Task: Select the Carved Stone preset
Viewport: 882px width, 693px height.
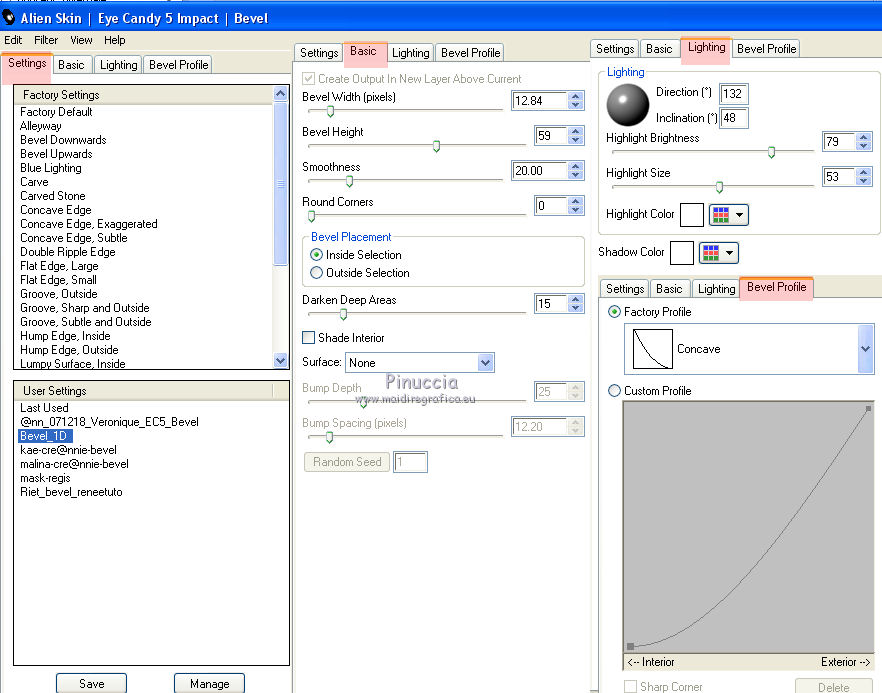Action: click(53, 196)
